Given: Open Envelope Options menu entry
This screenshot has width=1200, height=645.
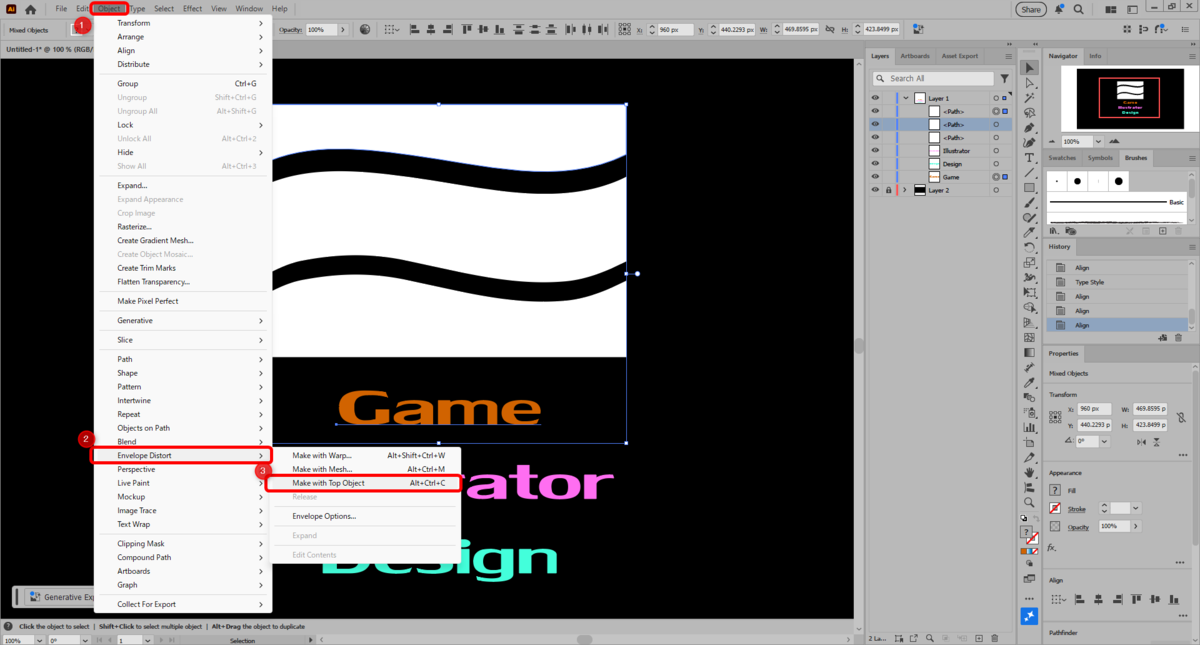Looking at the screenshot, I should coord(324,516).
